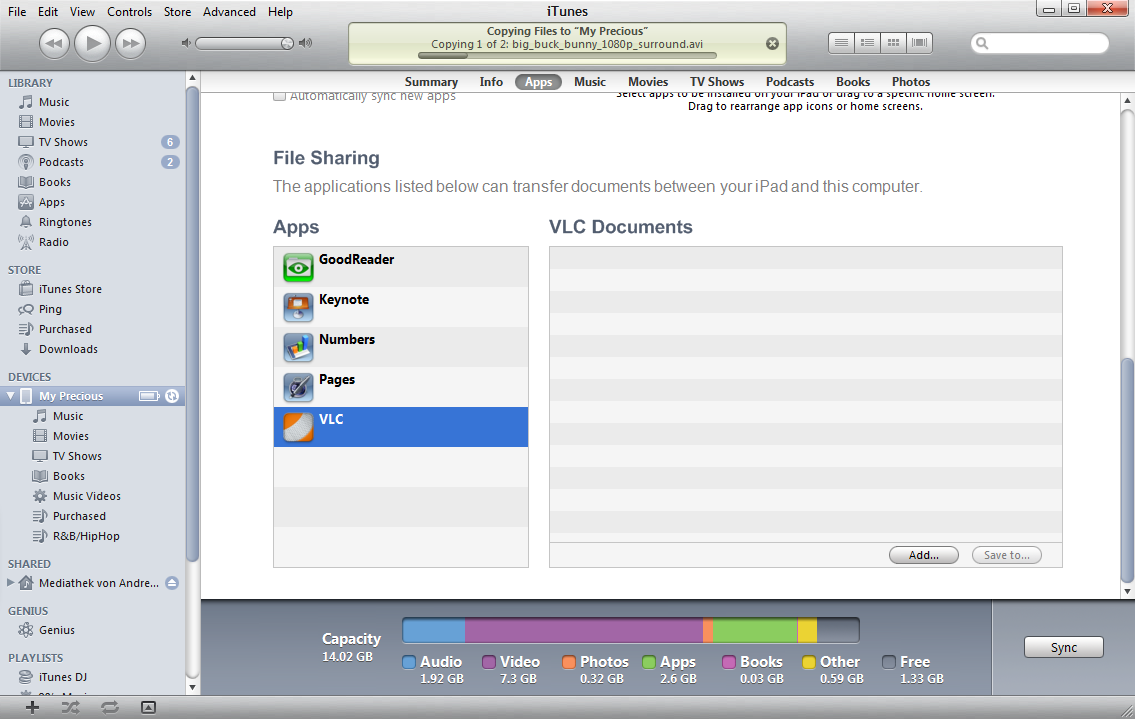This screenshot has width=1135, height=719.
Task: Toggle Automatically sync new apps
Action: pos(279,95)
